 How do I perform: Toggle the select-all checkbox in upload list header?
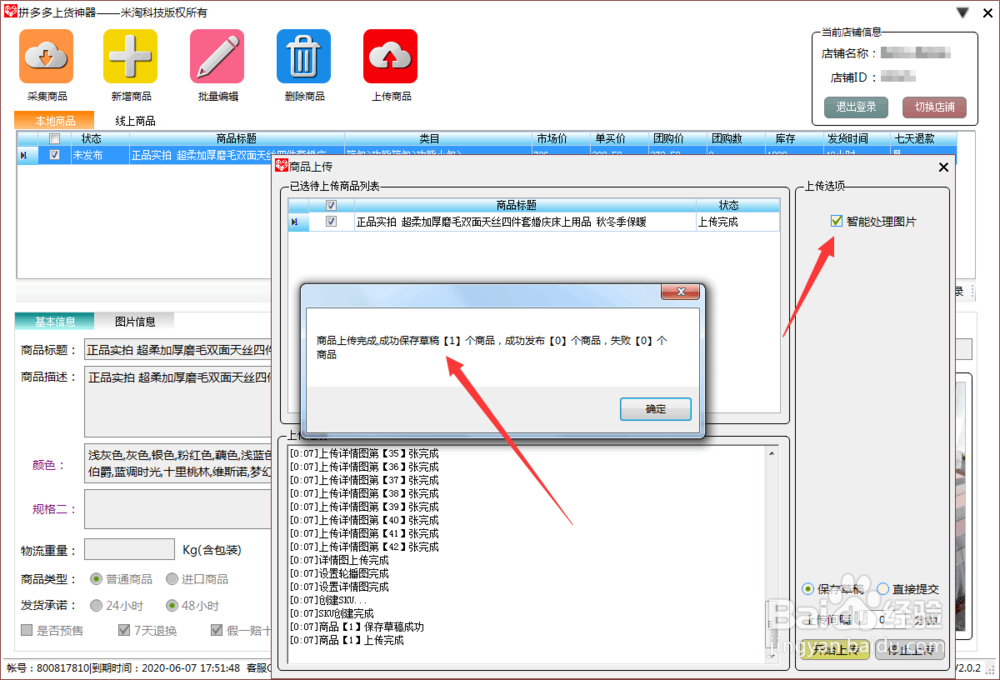coord(331,205)
